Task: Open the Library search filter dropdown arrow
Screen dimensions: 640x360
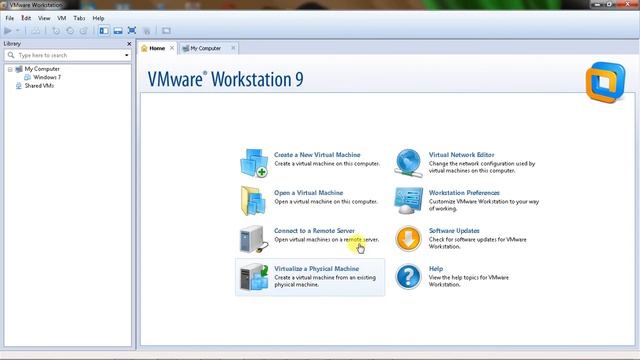Action: 127,55
